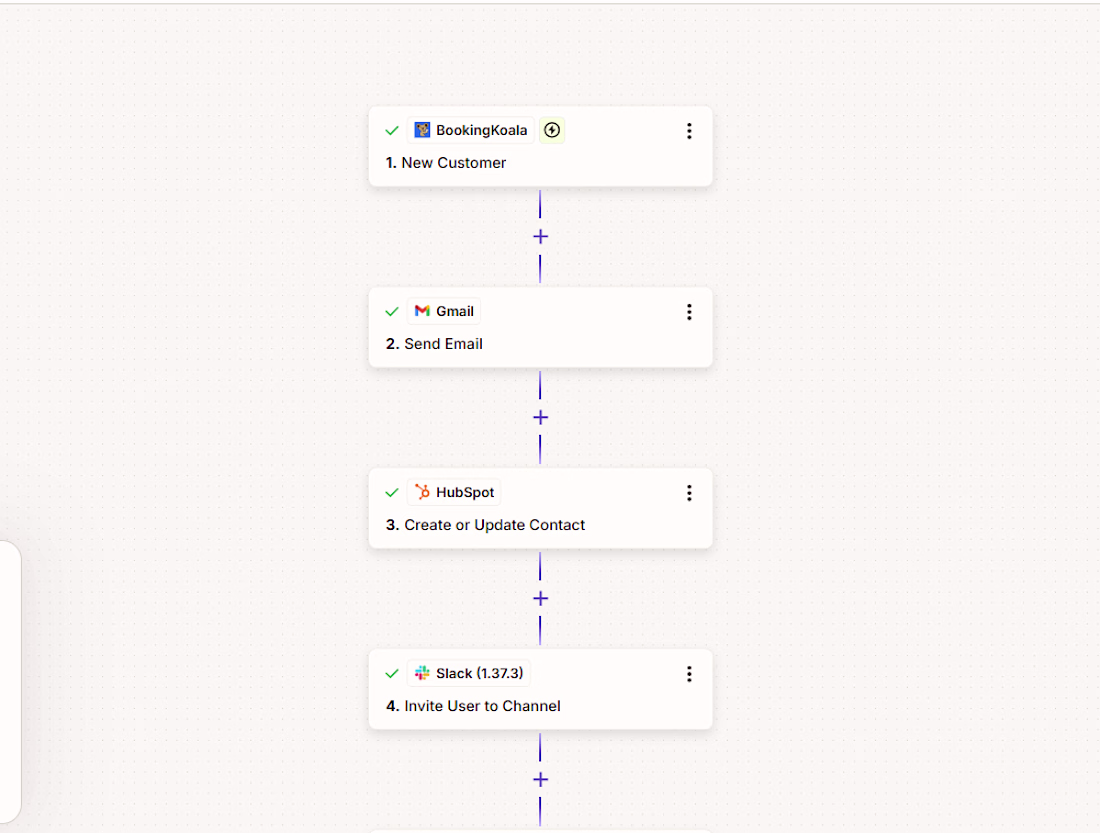
Task: Open three-dot menu on Send Email step
Action: coord(689,312)
